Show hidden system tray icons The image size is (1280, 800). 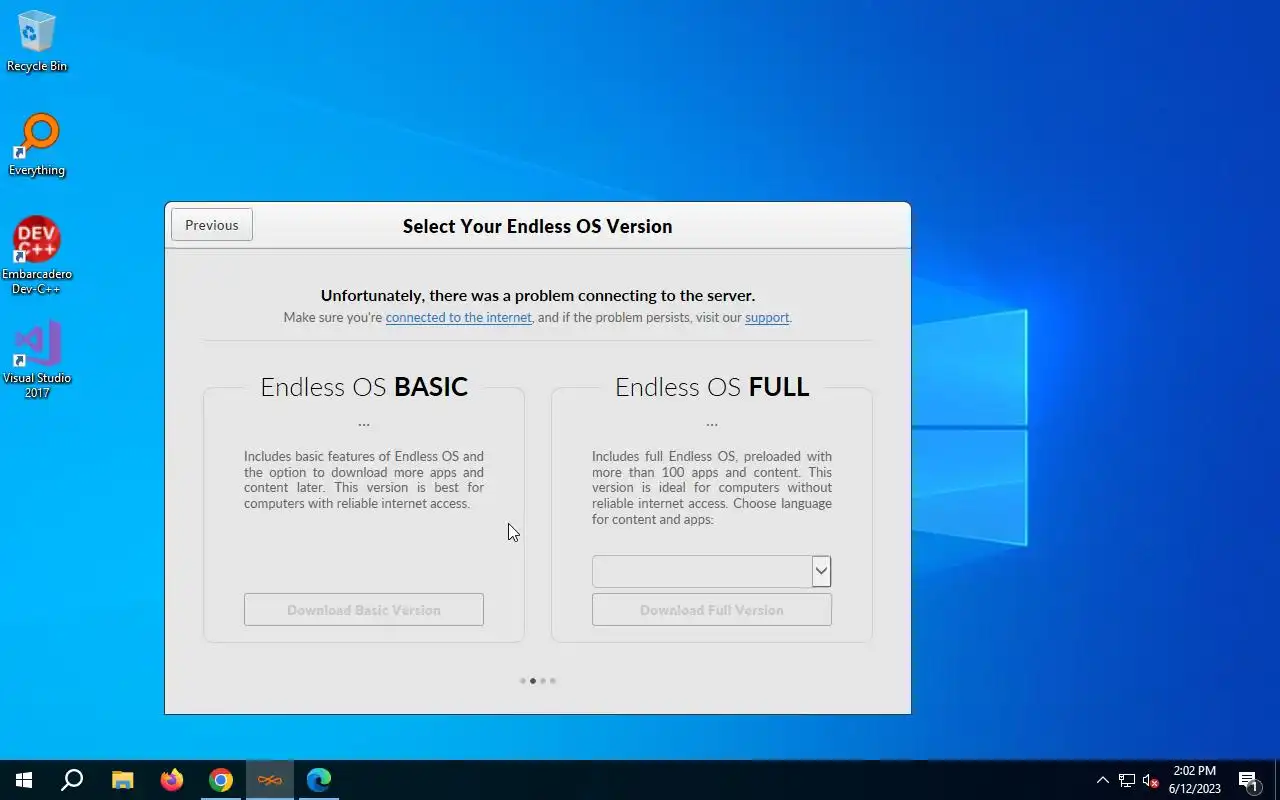click(x=1102, y=780)
